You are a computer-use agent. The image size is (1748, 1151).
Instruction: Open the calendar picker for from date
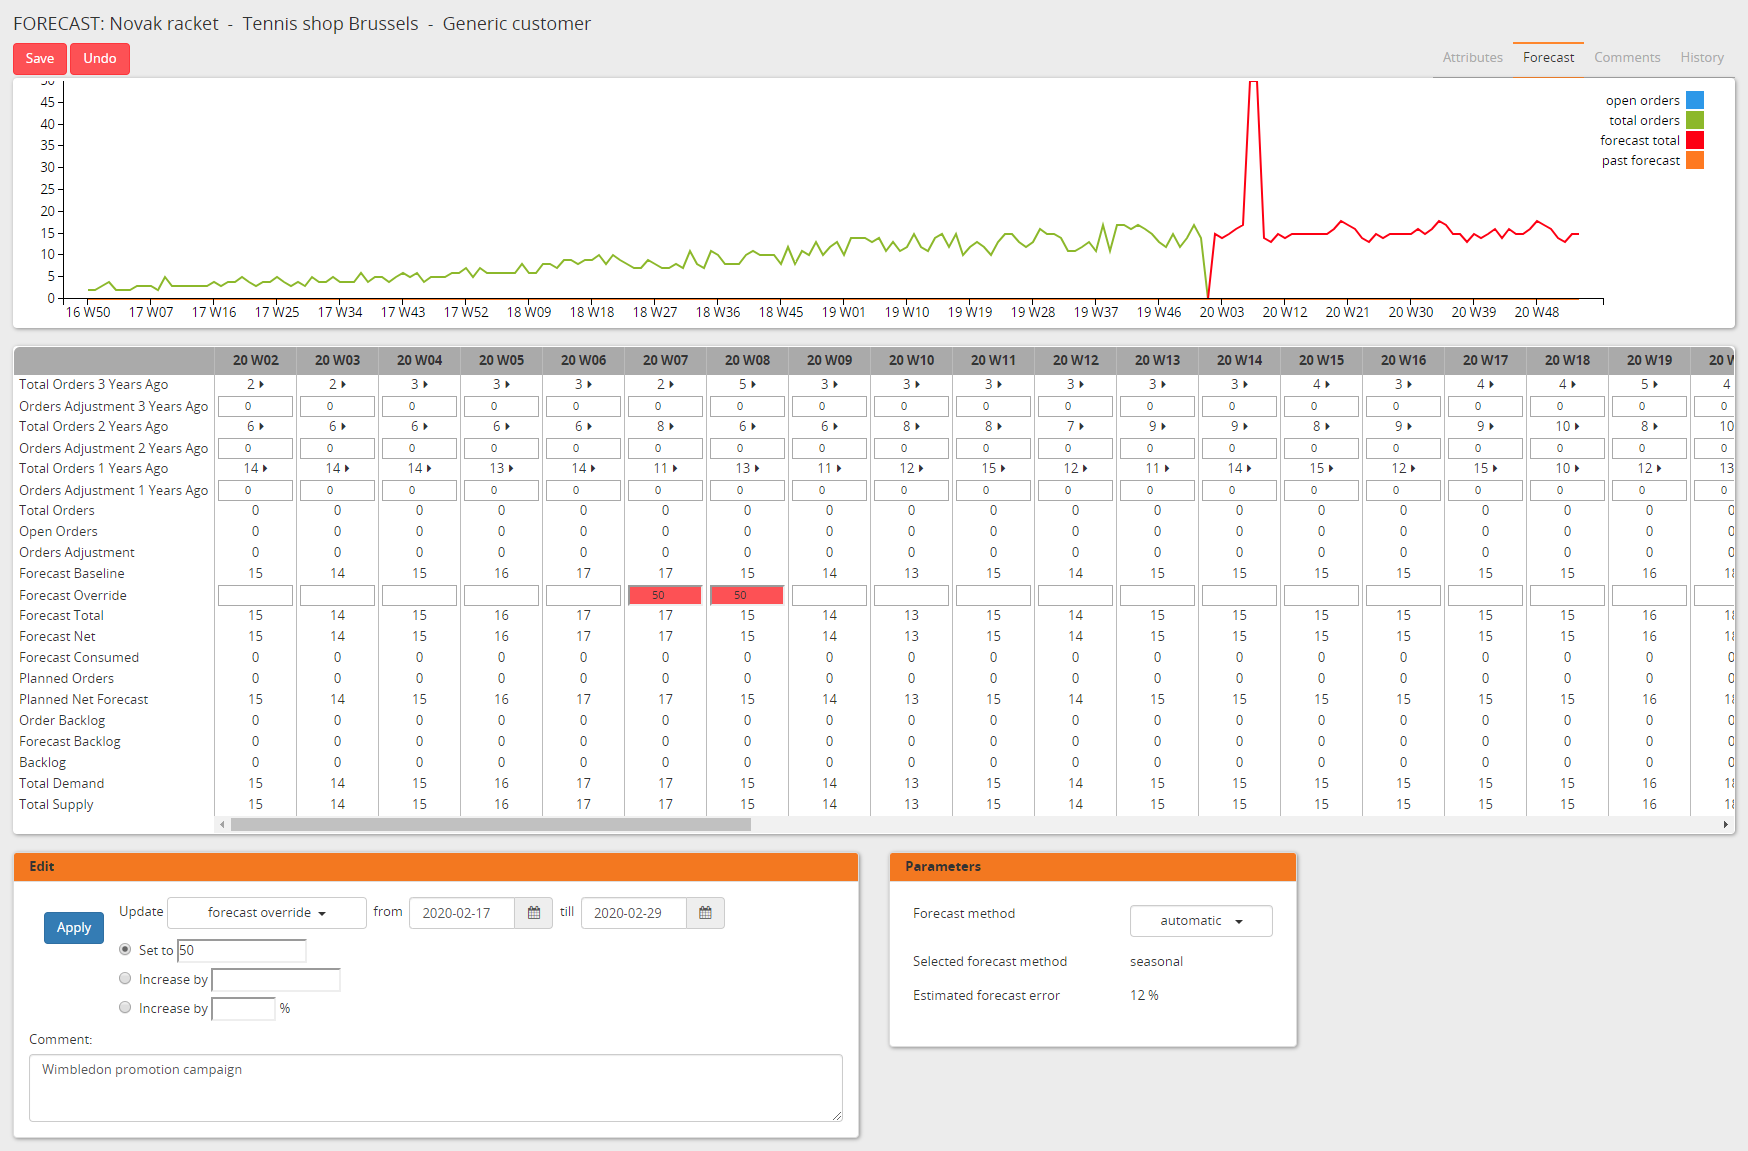534,913
